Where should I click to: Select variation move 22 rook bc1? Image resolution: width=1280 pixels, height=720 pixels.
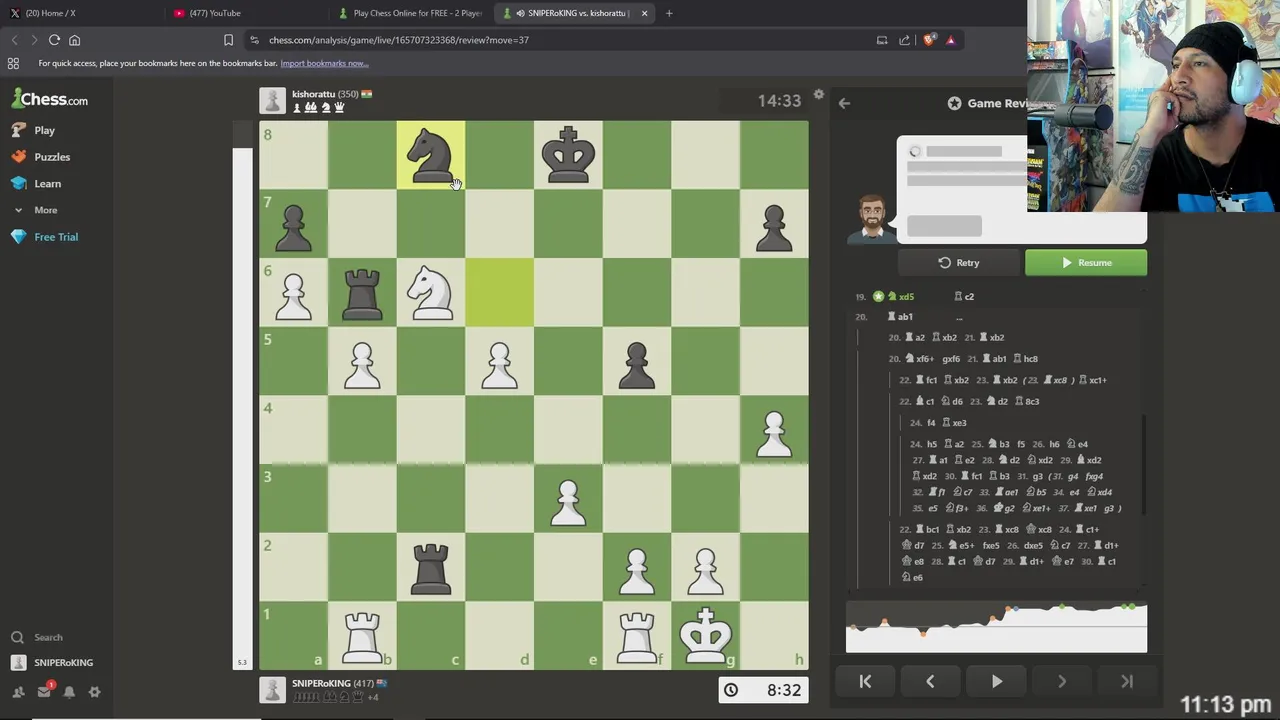tap(927, 529)
